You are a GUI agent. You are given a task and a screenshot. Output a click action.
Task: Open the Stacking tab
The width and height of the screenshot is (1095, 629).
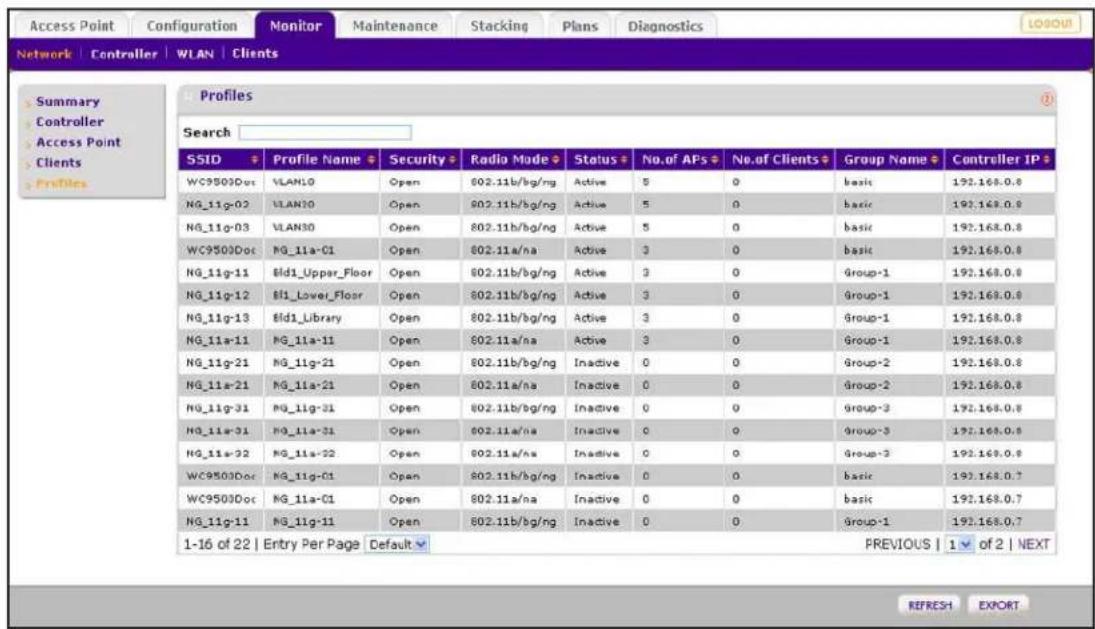(499, 26)
